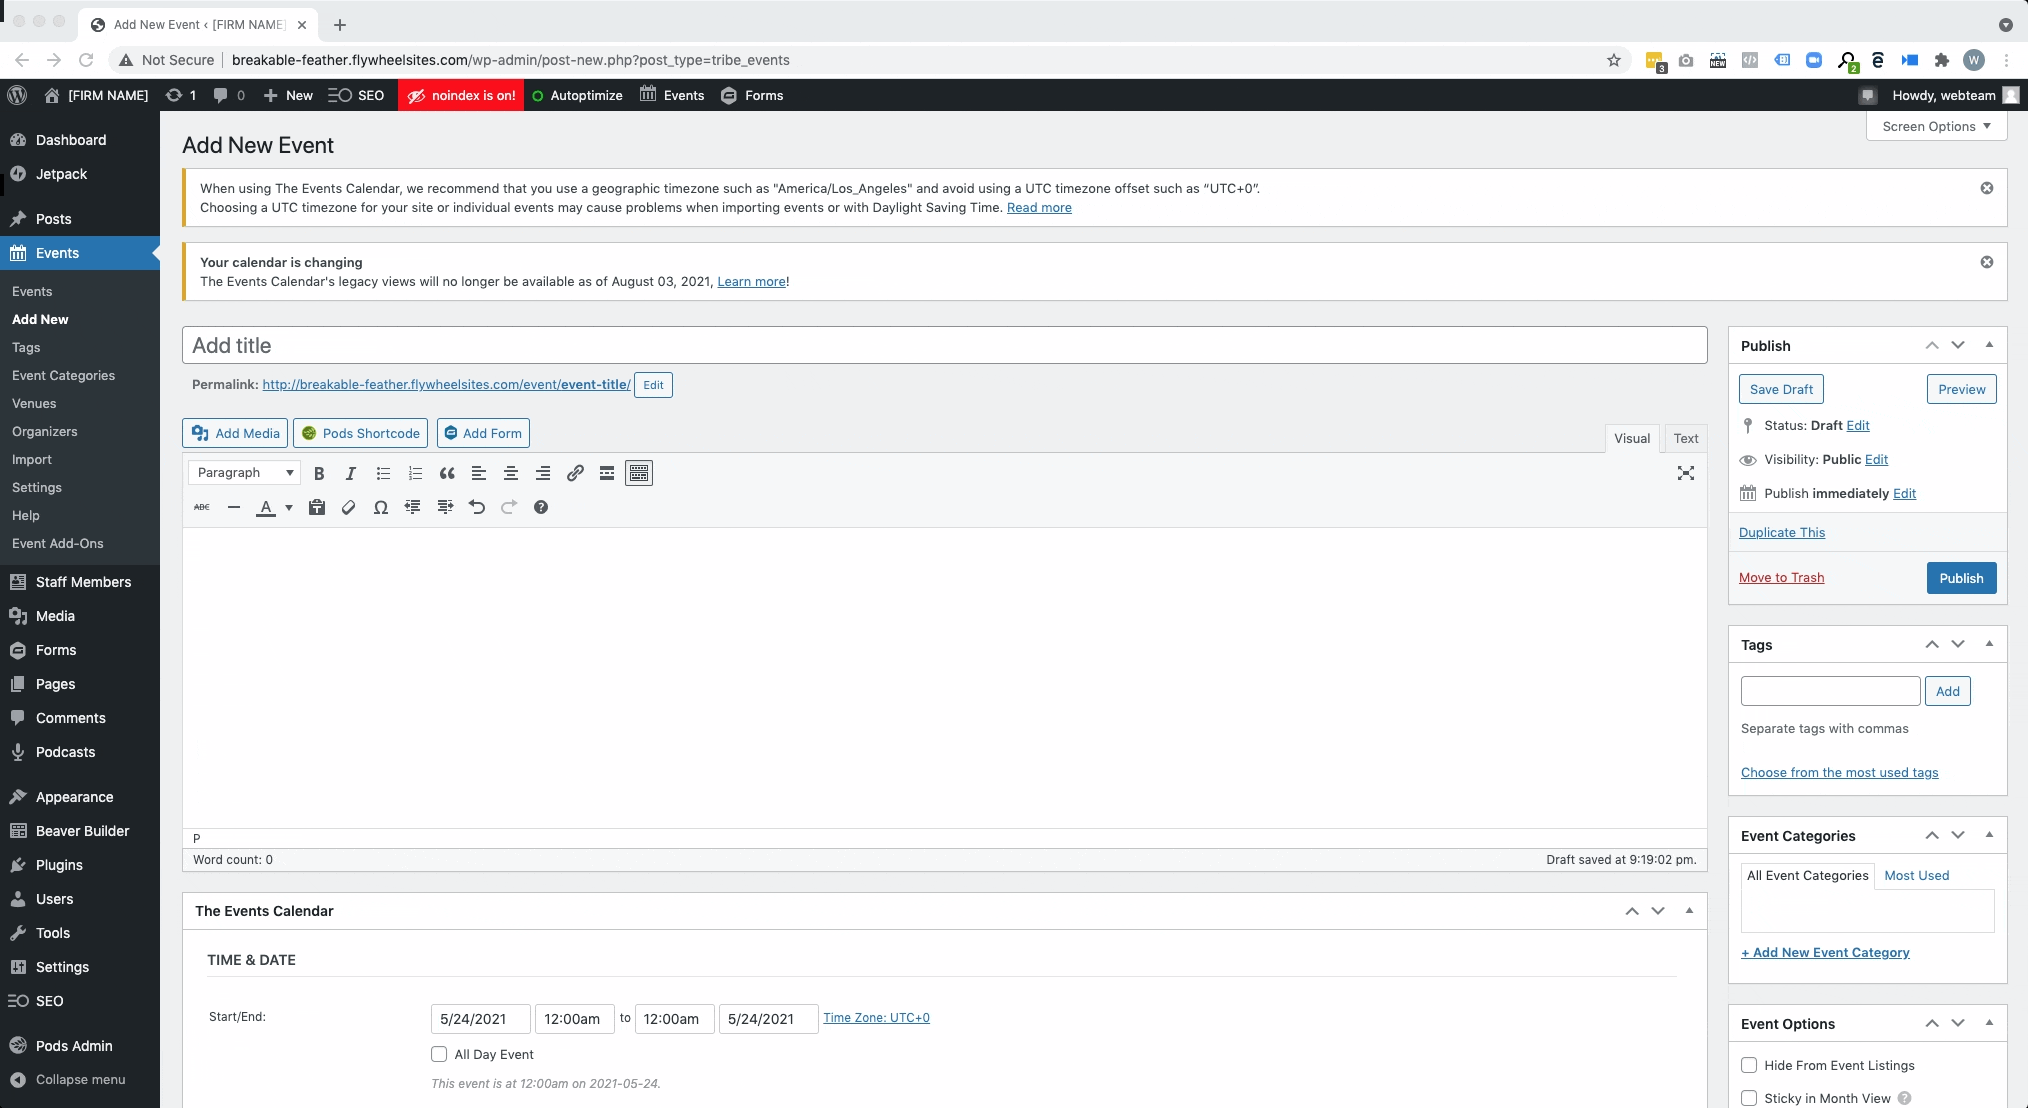This screenshot has height=1108, width=2028.
Task: Open the Most Used categories tab
Action: click(1915, 875)
